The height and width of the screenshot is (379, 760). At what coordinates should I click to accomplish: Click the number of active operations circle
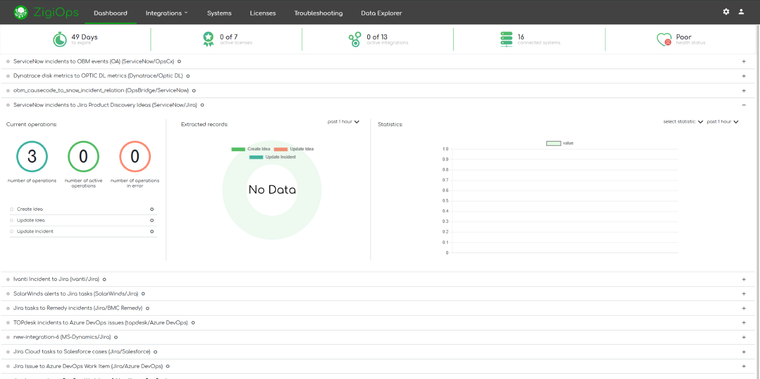point(83,157)
